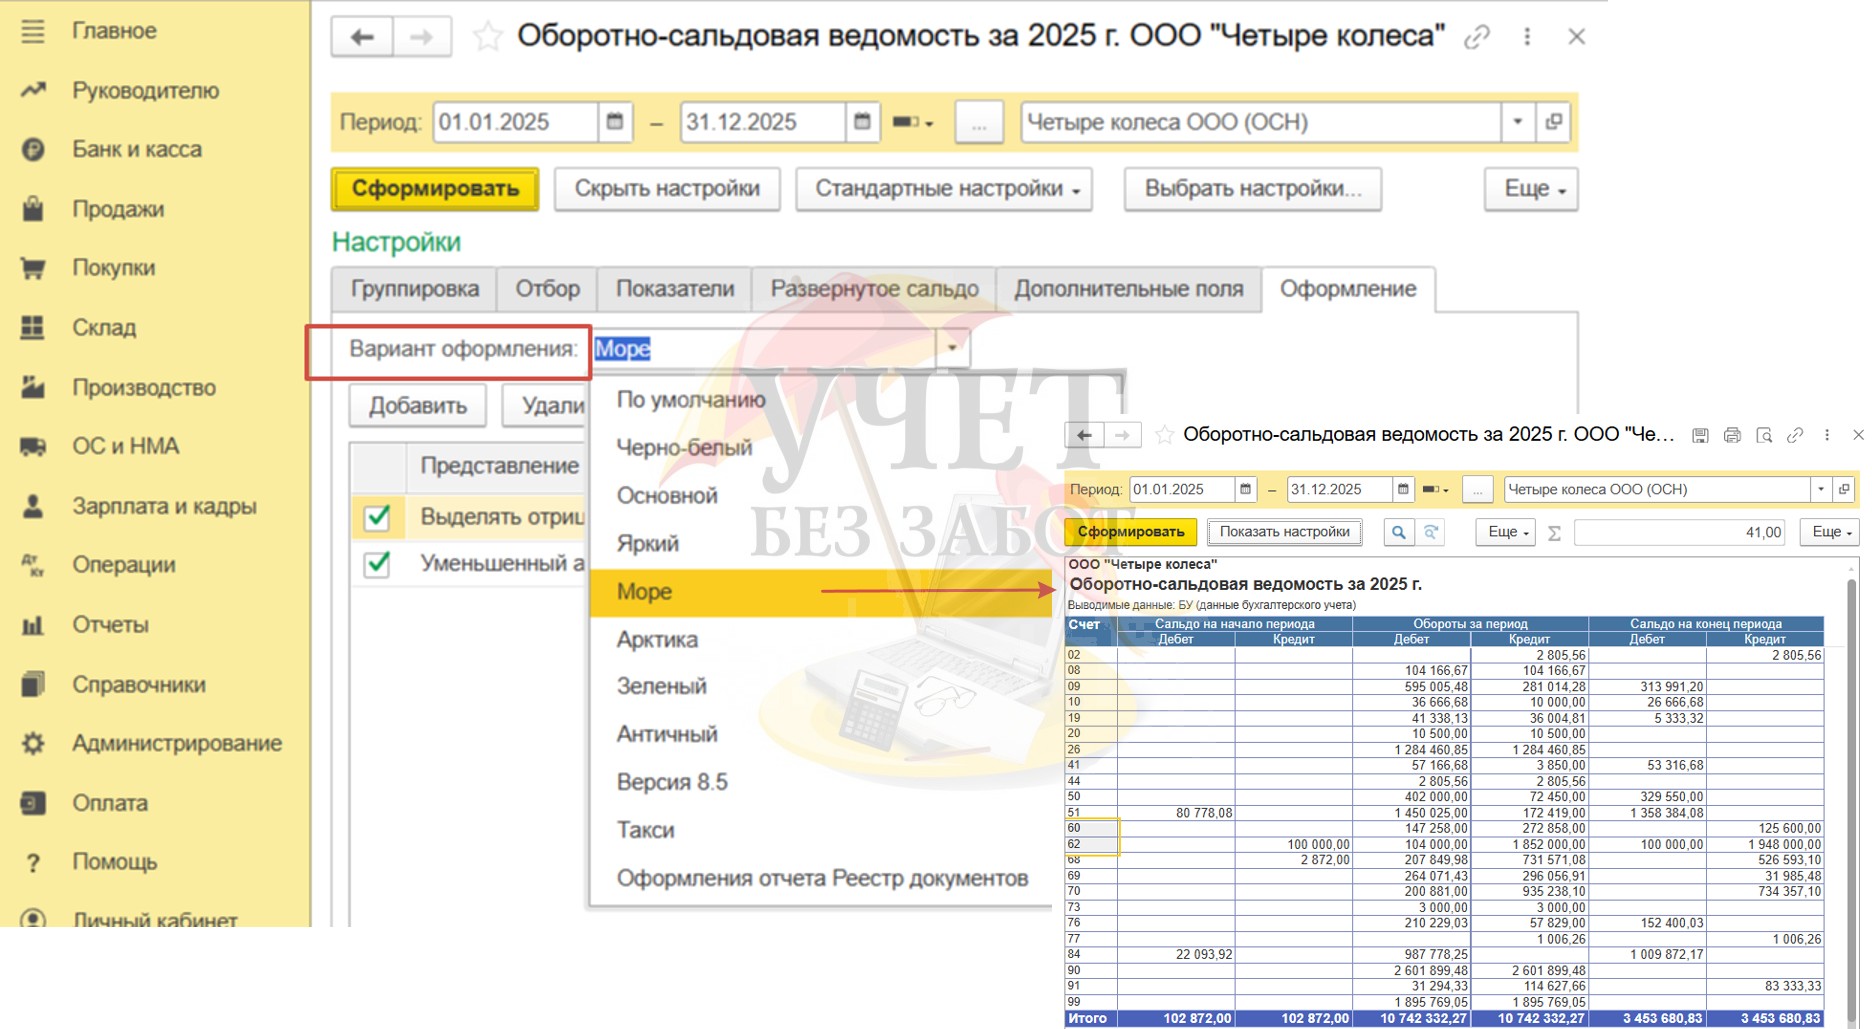
Task: Open the calendar for end date 31.12.2025 in main window
Action: click(862, 122)
